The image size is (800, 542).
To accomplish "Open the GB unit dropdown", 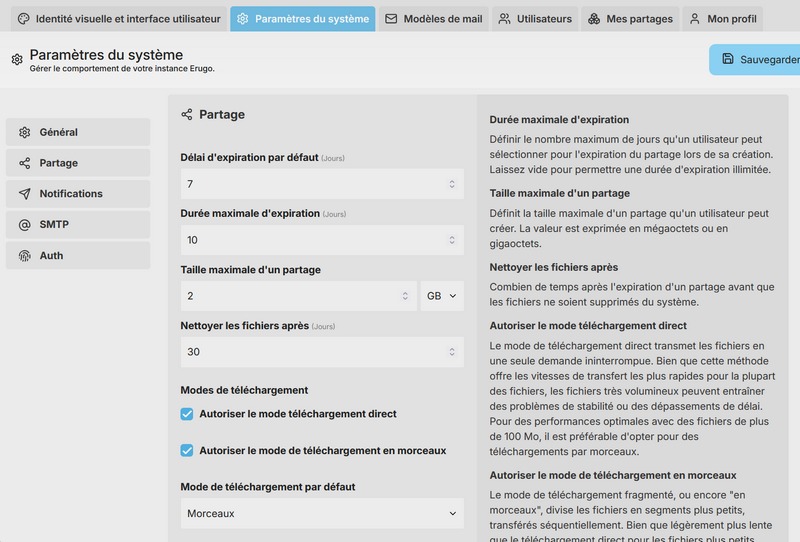I will pos(442,296).
